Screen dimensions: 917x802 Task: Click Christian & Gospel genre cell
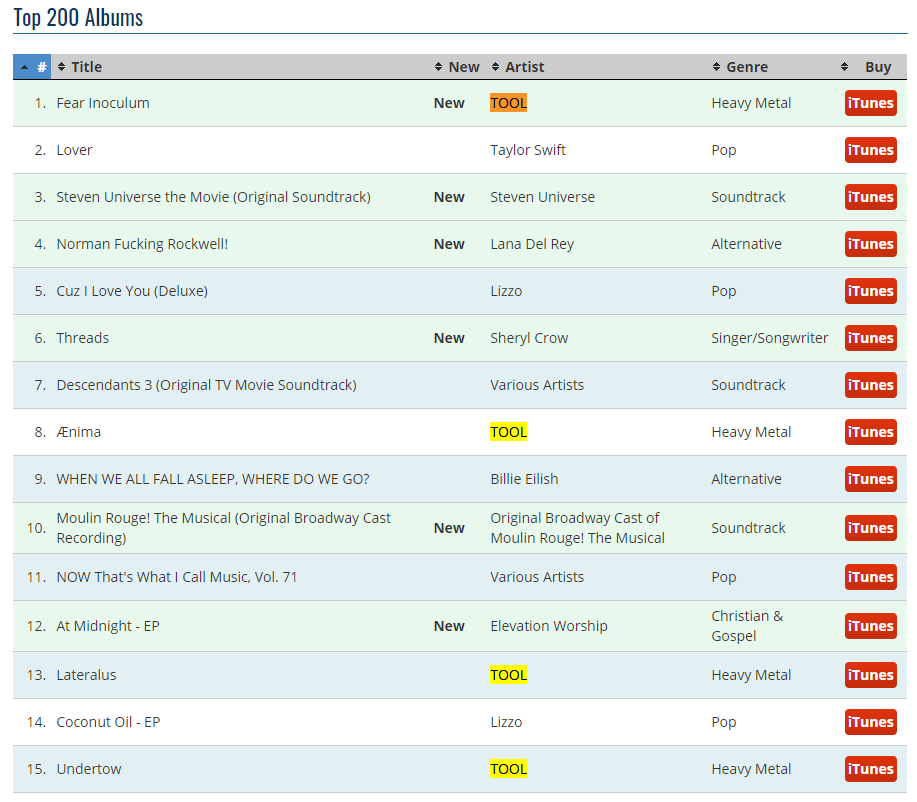coord(747,626)
